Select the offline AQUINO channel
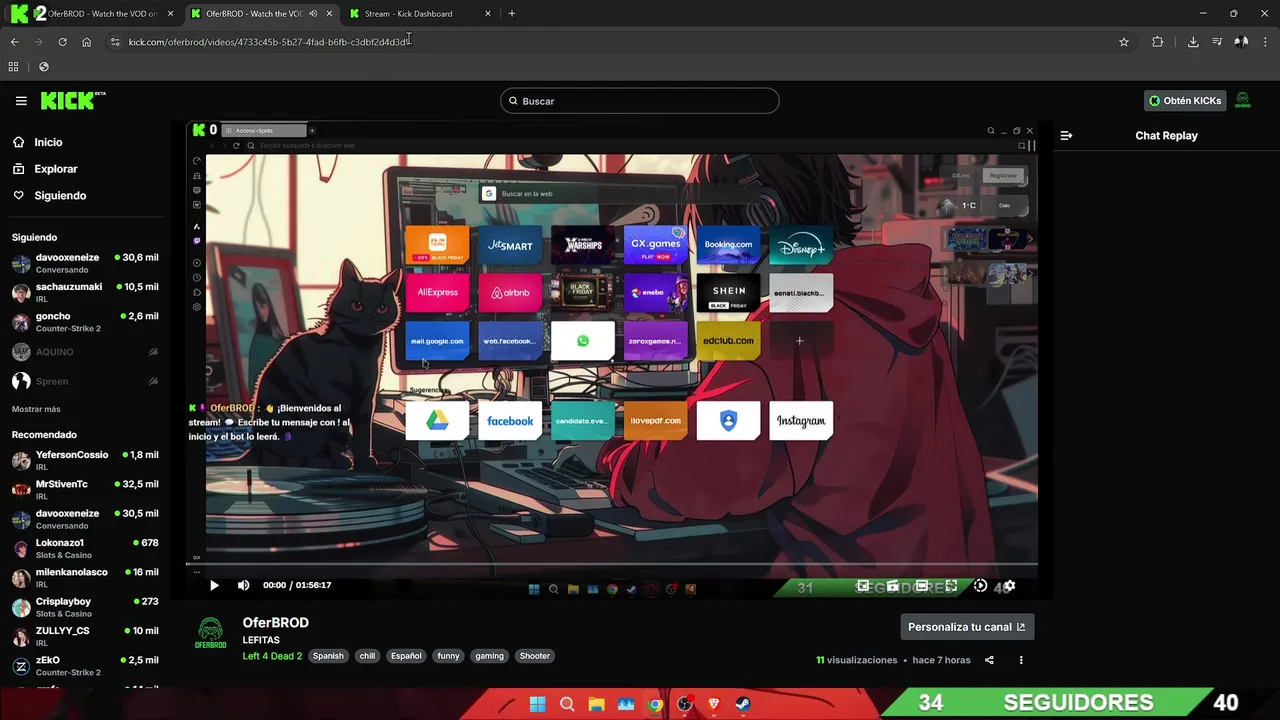 click(85, 352)
